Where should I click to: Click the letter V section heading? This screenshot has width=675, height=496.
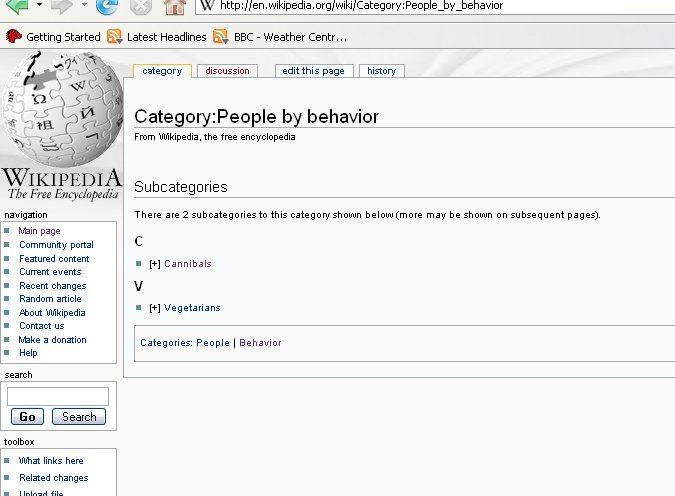pyautogui.click(x=139, y=286)
